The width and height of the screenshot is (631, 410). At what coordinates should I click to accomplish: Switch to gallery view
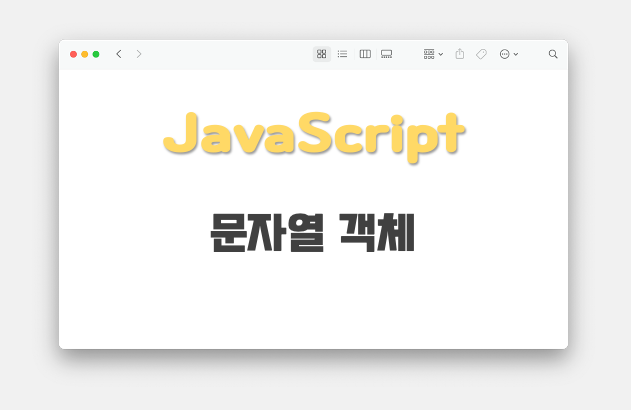click(x=386, y=54)
